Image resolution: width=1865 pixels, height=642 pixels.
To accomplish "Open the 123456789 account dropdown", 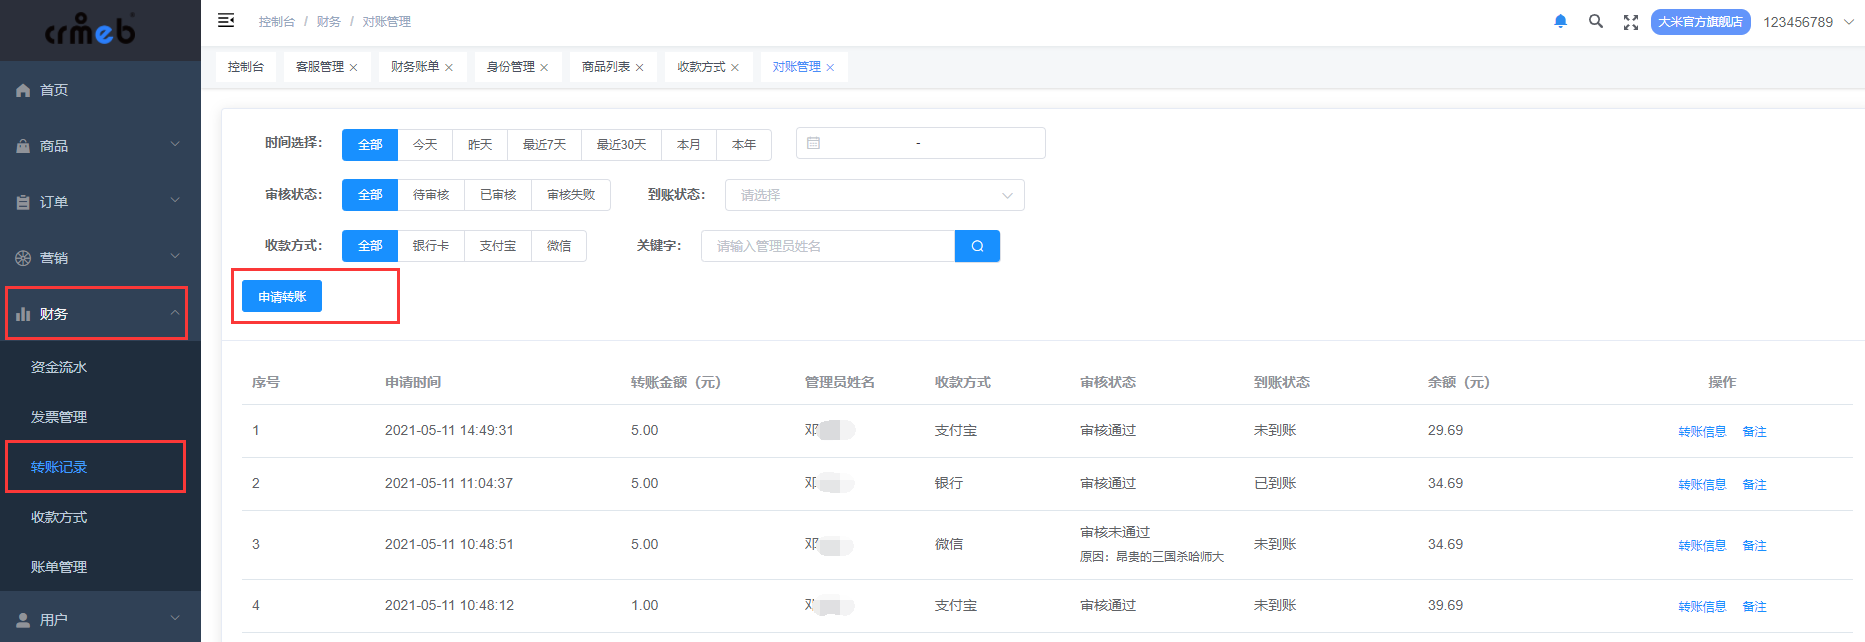I will click(1808, 22).
